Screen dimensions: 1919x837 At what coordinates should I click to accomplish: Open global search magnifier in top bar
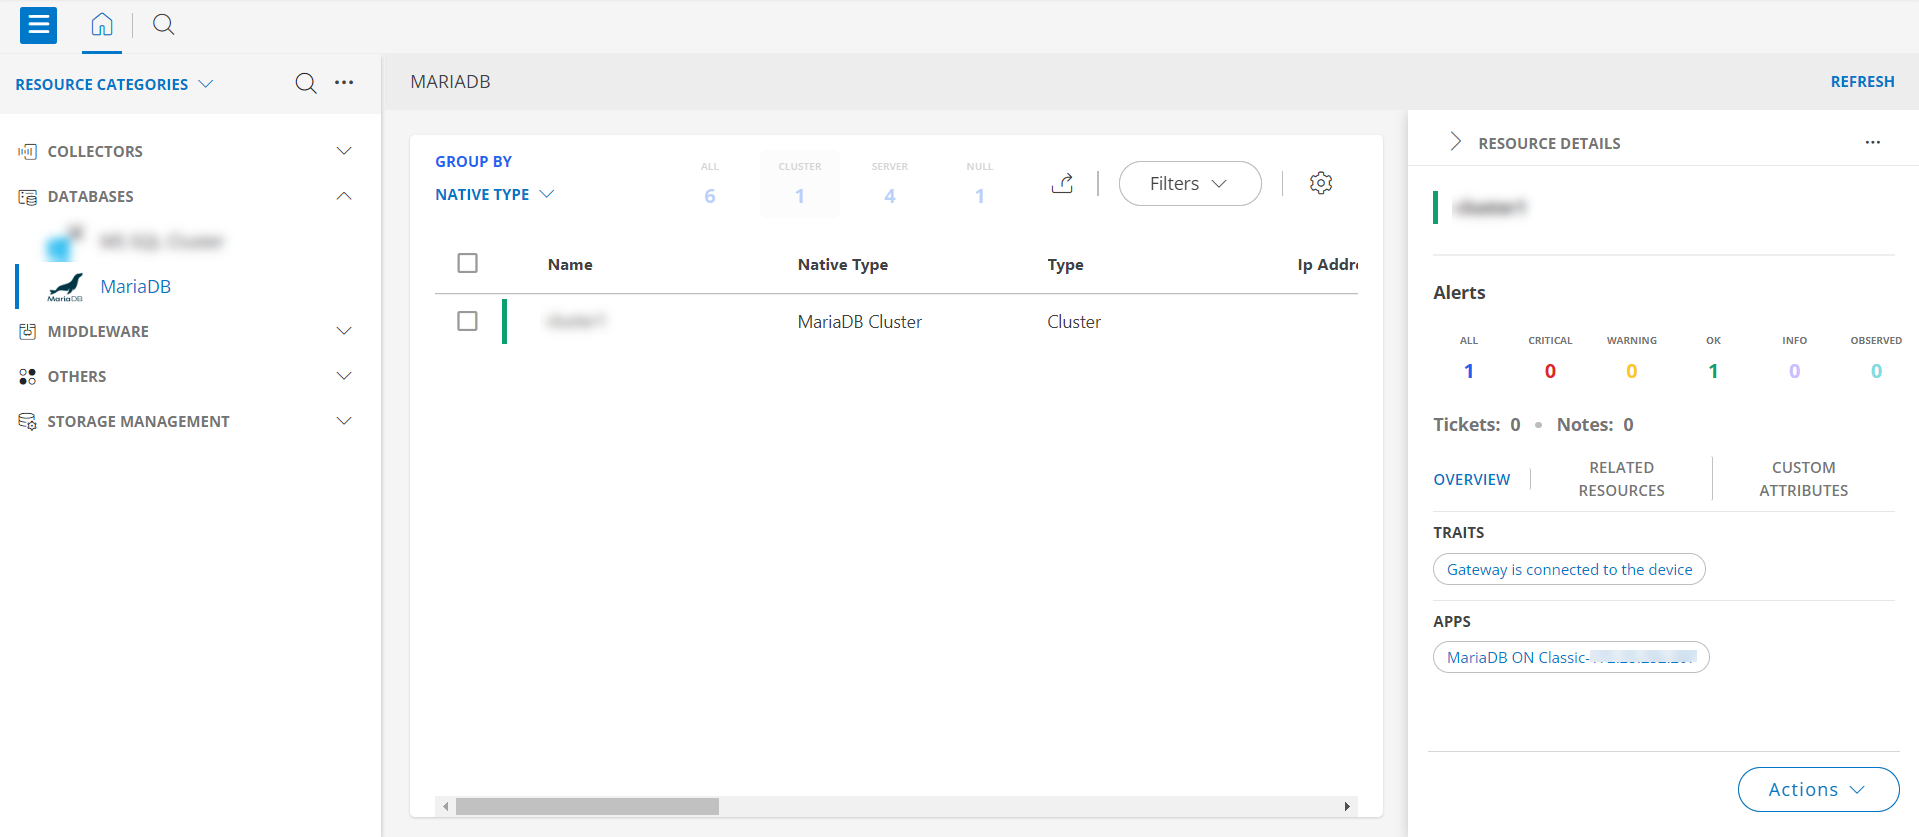164,25
